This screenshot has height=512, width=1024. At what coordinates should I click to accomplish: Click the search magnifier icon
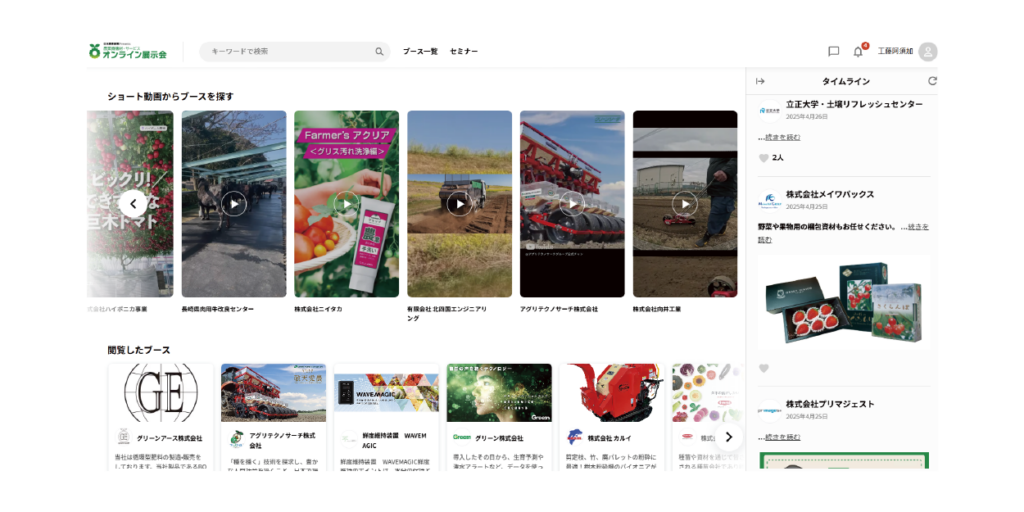pyautogui.click(x=379, y=52)
